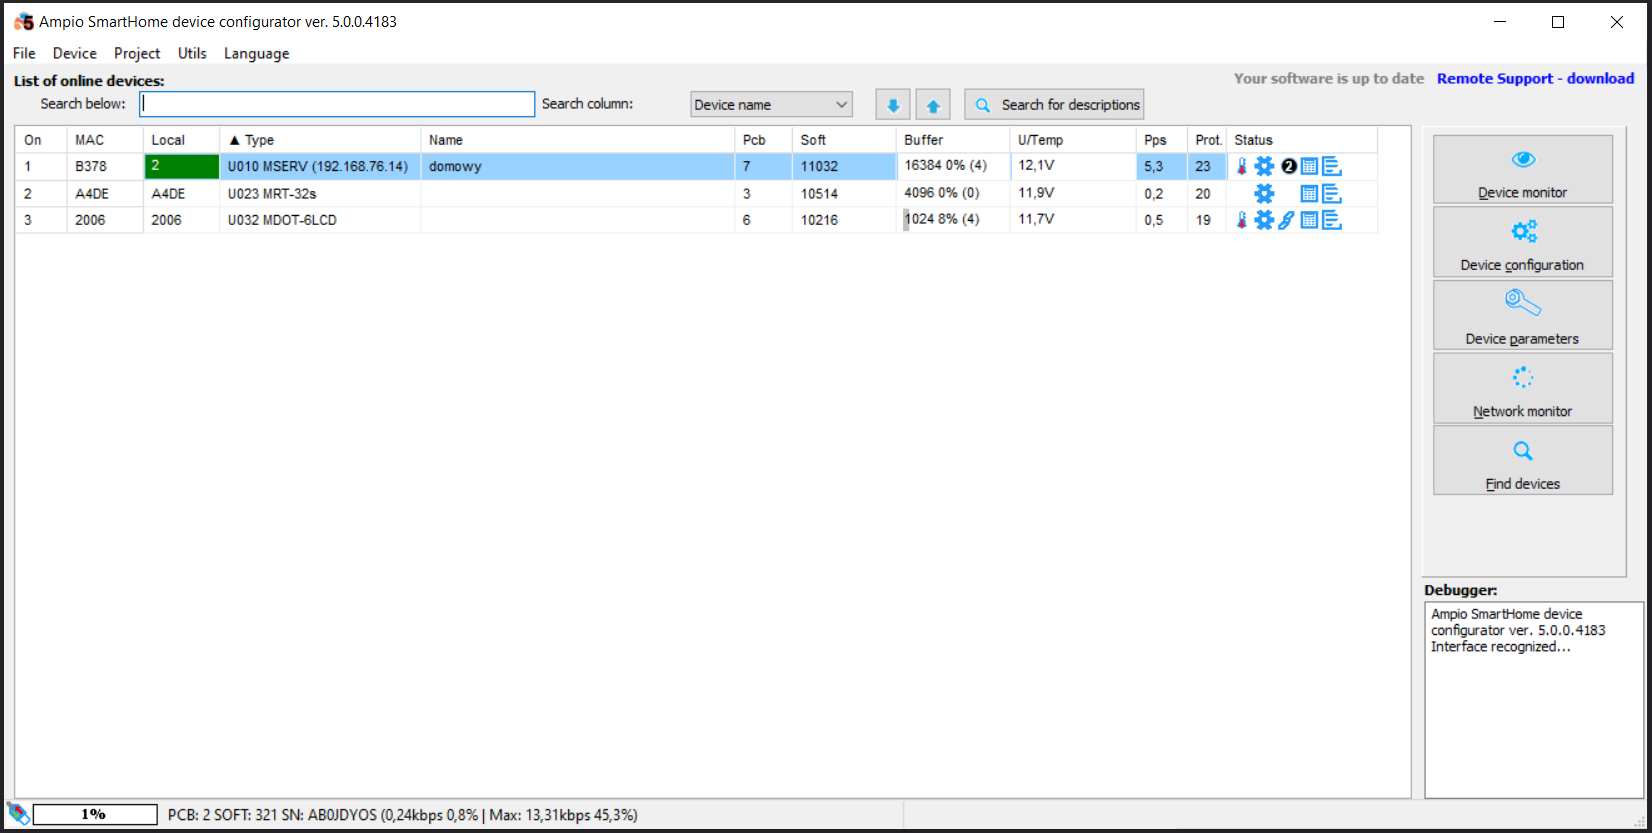Click thermometer icon in U032 MDOT-6LCD row

pyautogui.click(x=1241, y=220)
